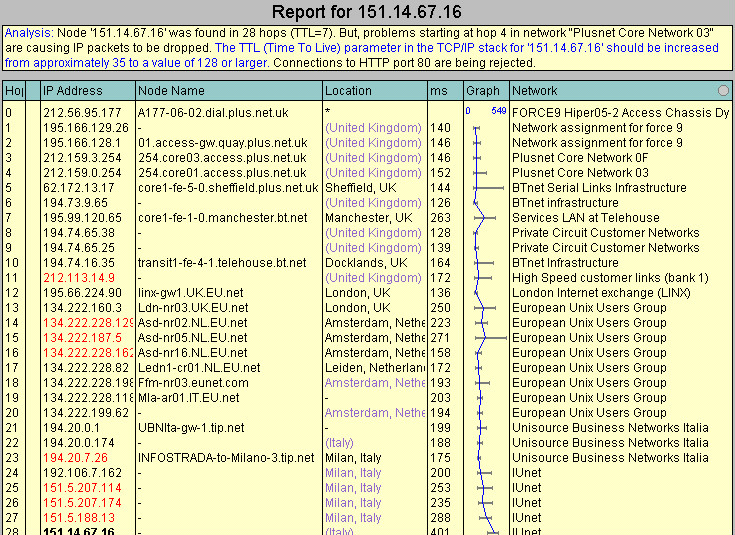The width and height of the screenshot is (735, 535).
Task: Click the Network column header
Action: pyautogui.click(x=621, y=90)
